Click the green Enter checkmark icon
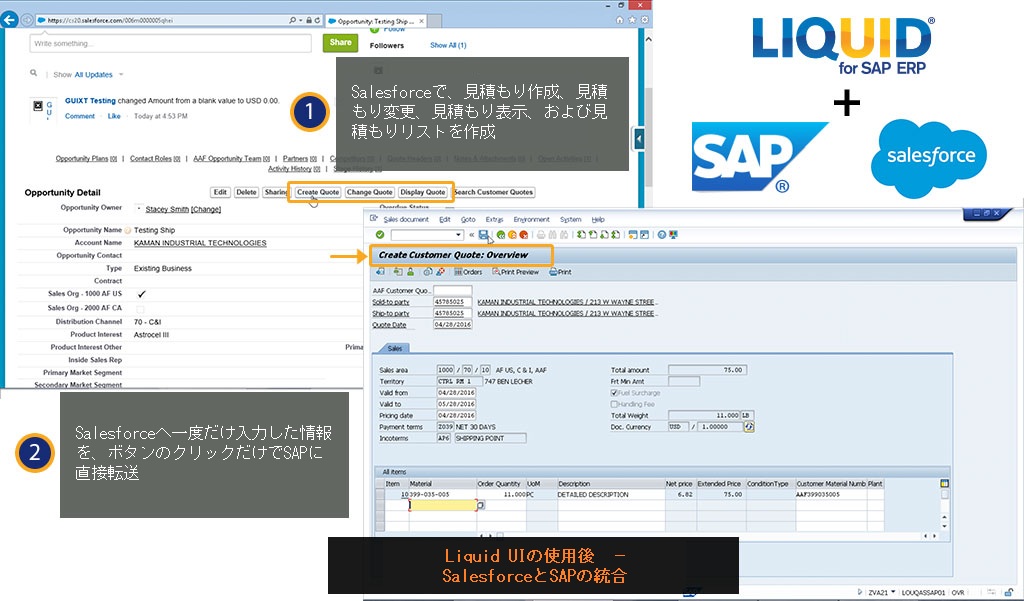 [380, 235]
